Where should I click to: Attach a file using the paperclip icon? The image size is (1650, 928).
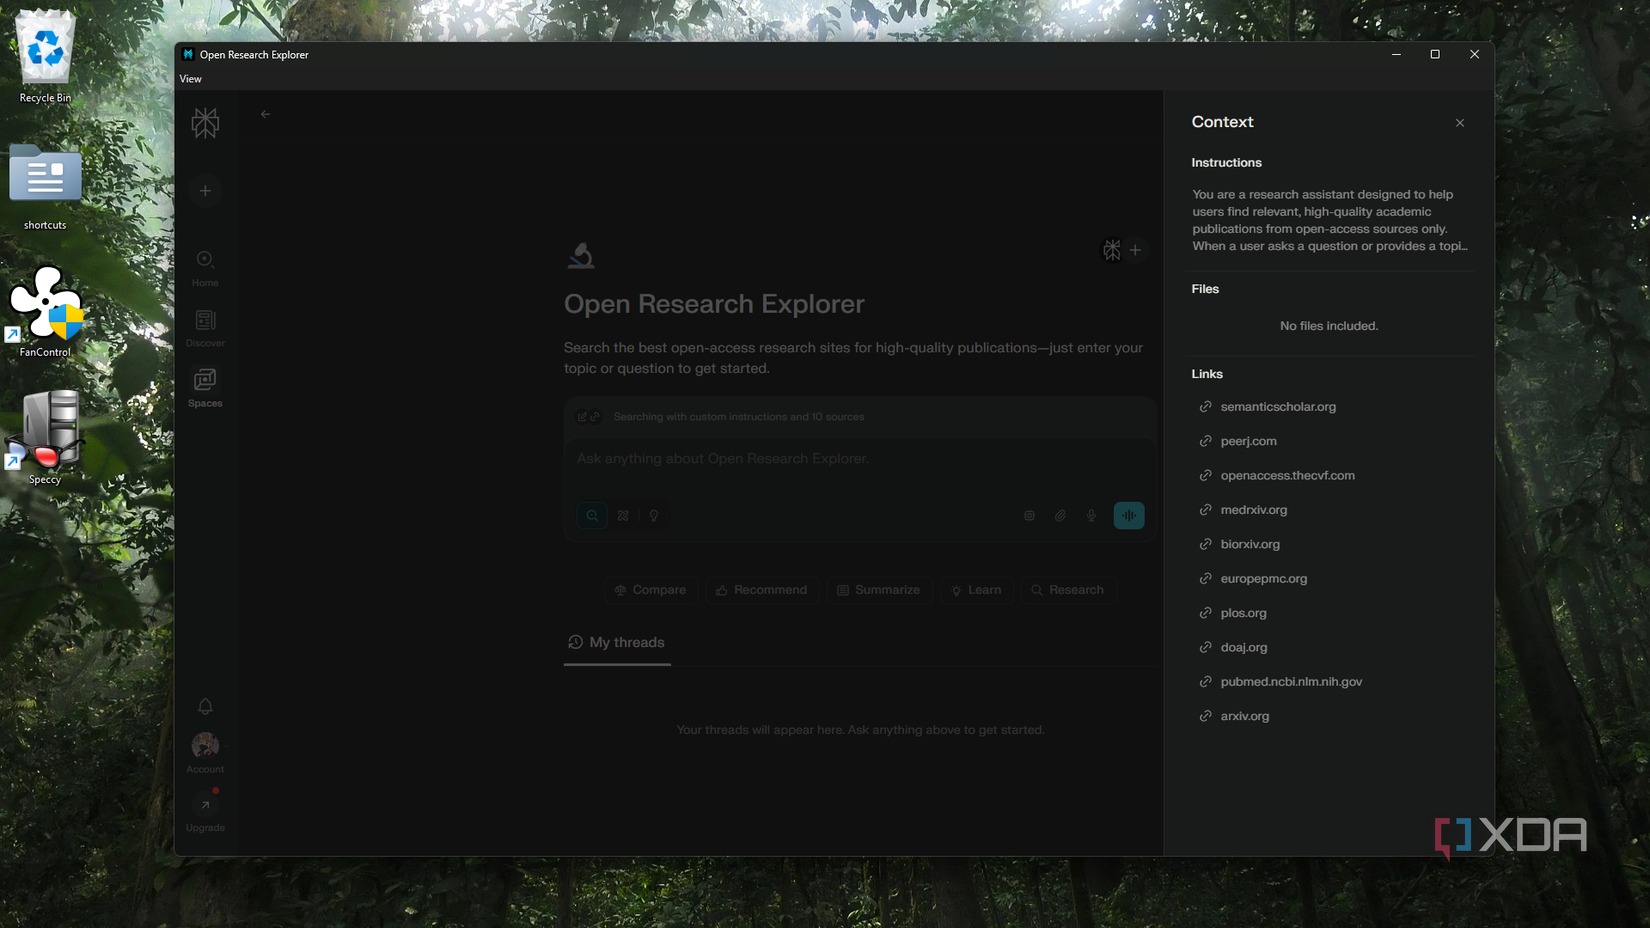1060,515
